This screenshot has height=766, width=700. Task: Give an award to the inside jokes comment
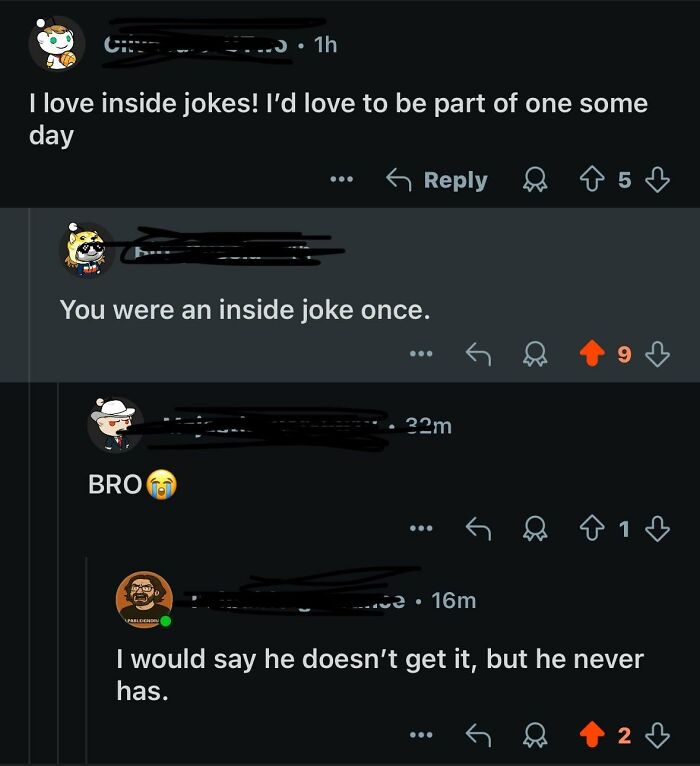[x=535, y=180]
